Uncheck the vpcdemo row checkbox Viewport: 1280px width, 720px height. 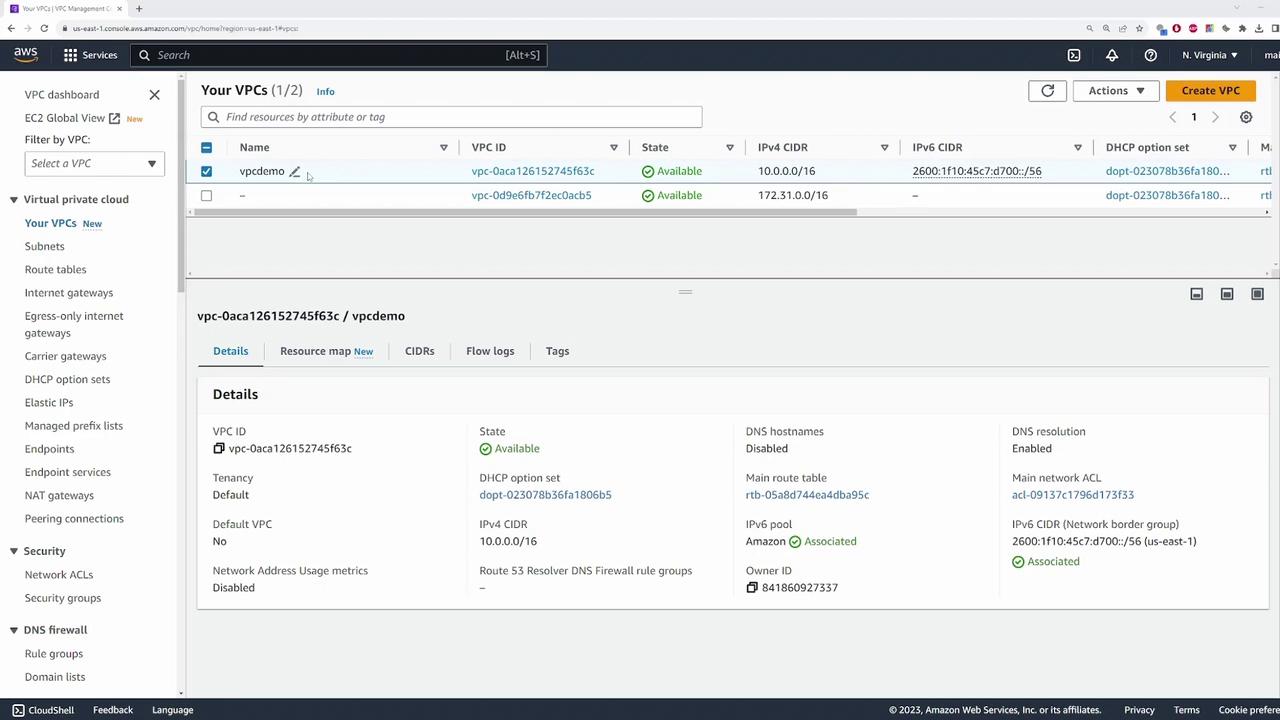pyautogui.click(x=206, y=171)
